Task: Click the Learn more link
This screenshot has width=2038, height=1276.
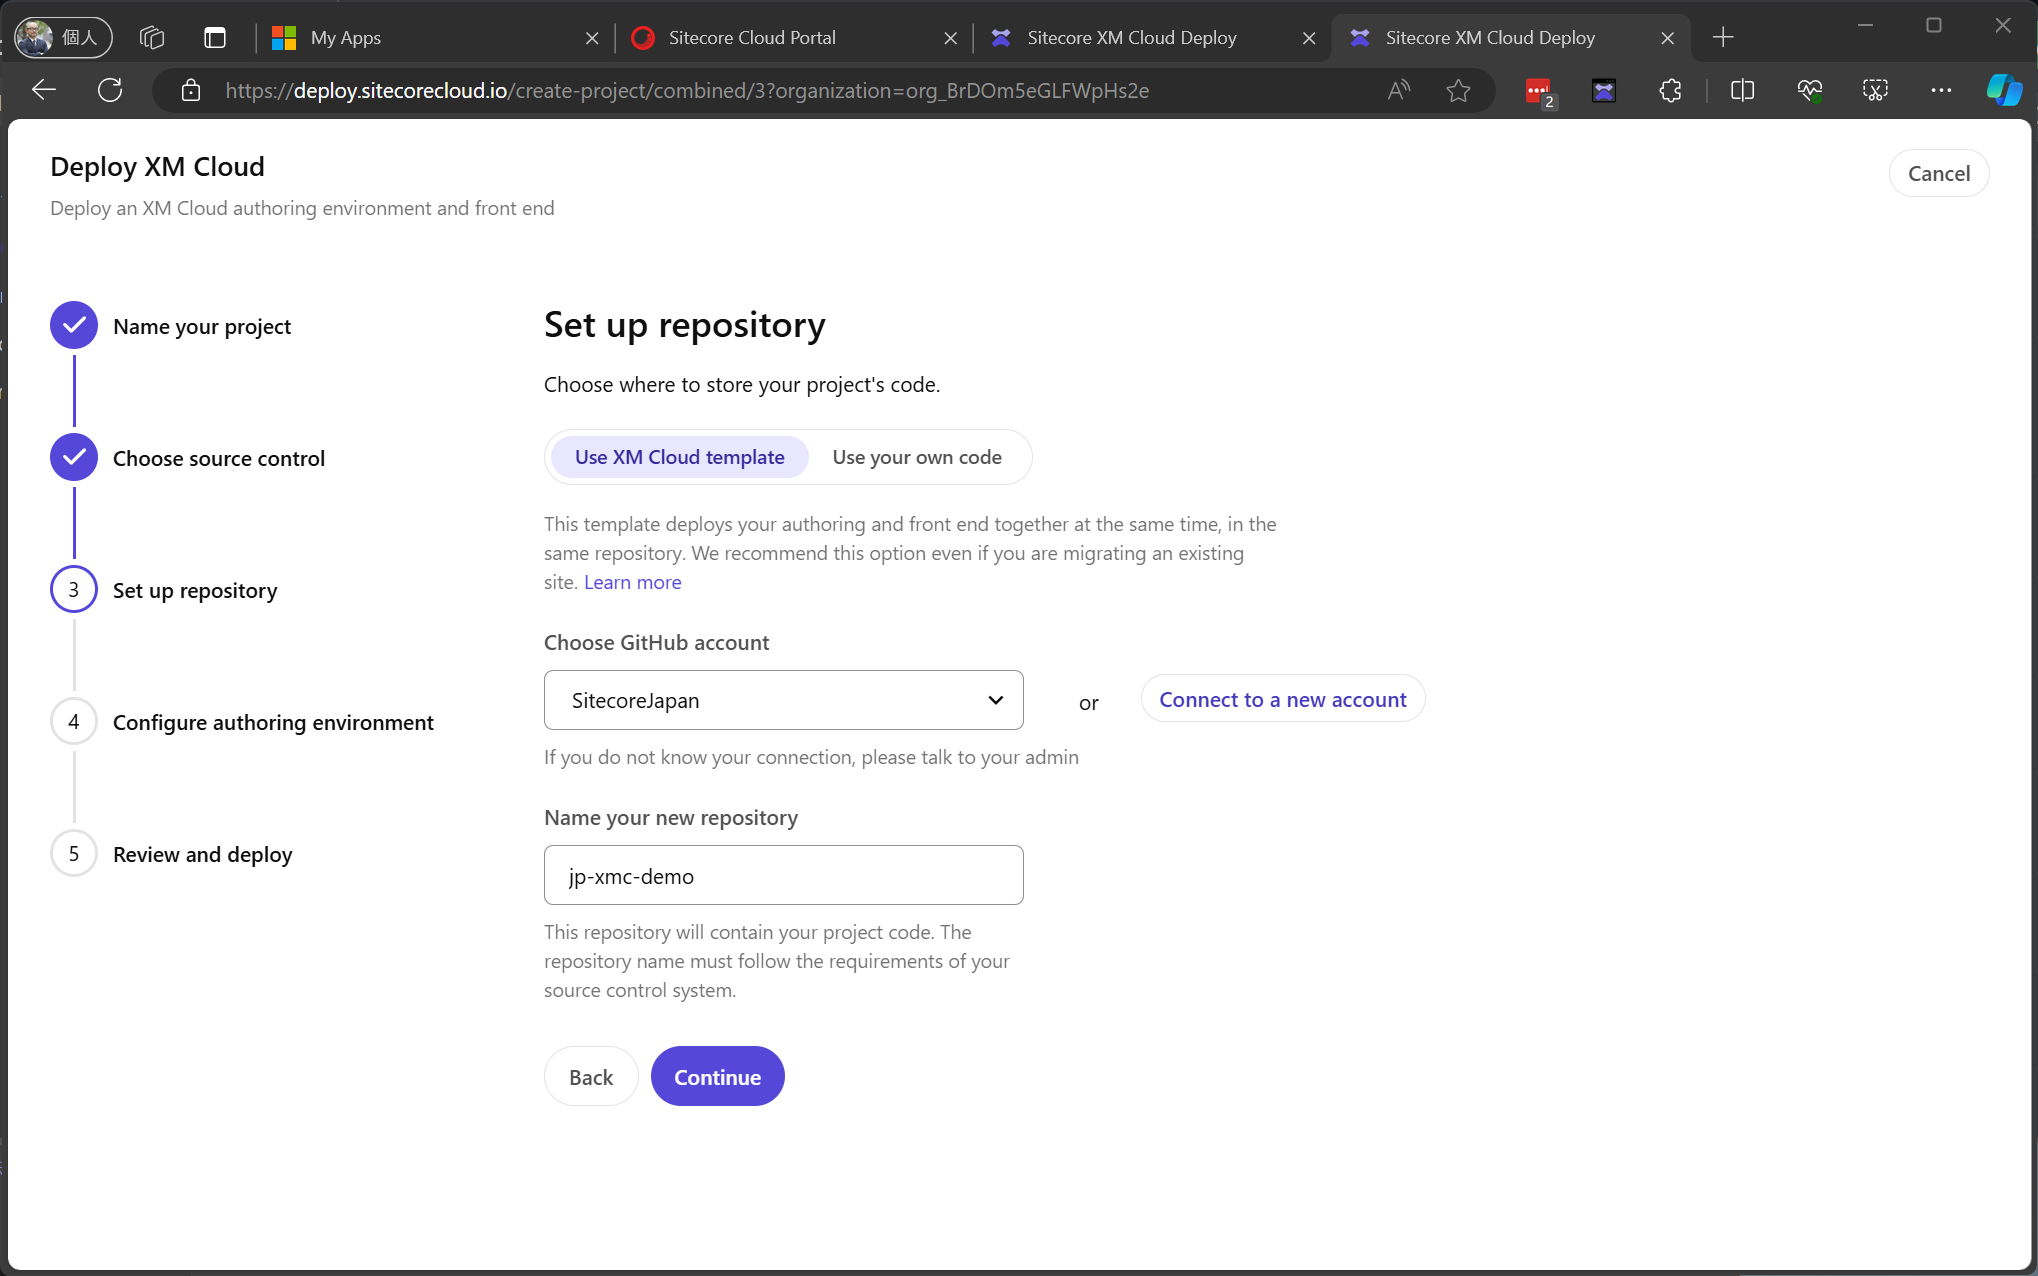Action: 632,582
